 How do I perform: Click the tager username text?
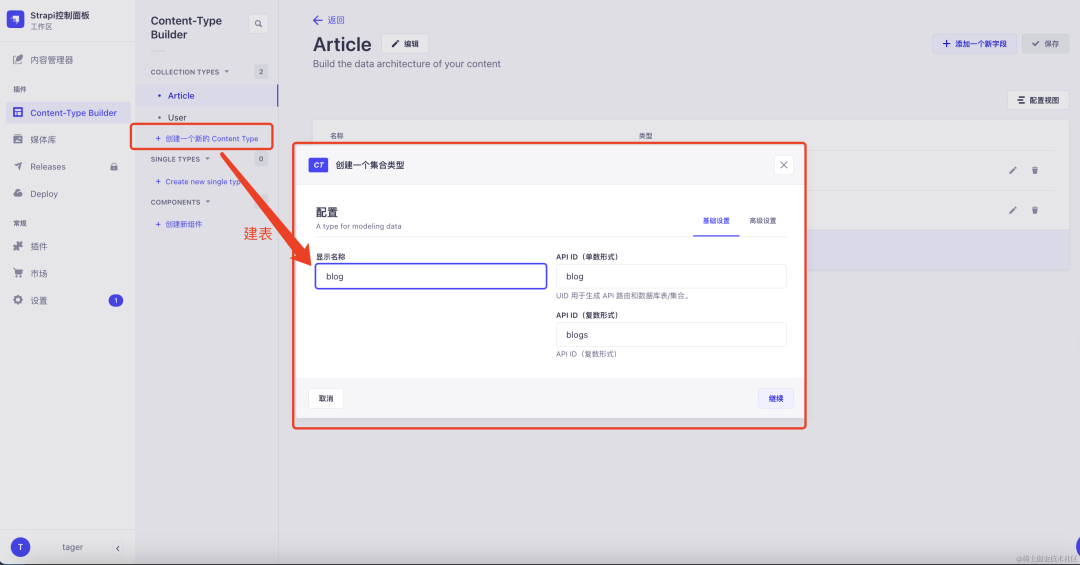(x=72, y=547)
